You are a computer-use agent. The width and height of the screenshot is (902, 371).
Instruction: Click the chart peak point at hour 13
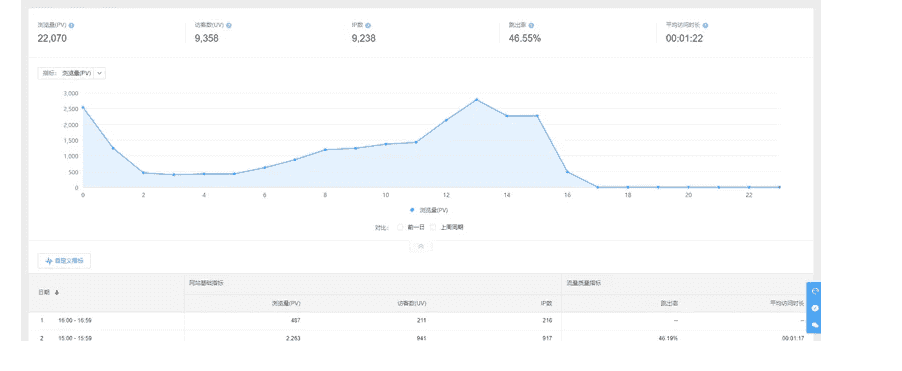coord(476,100)
